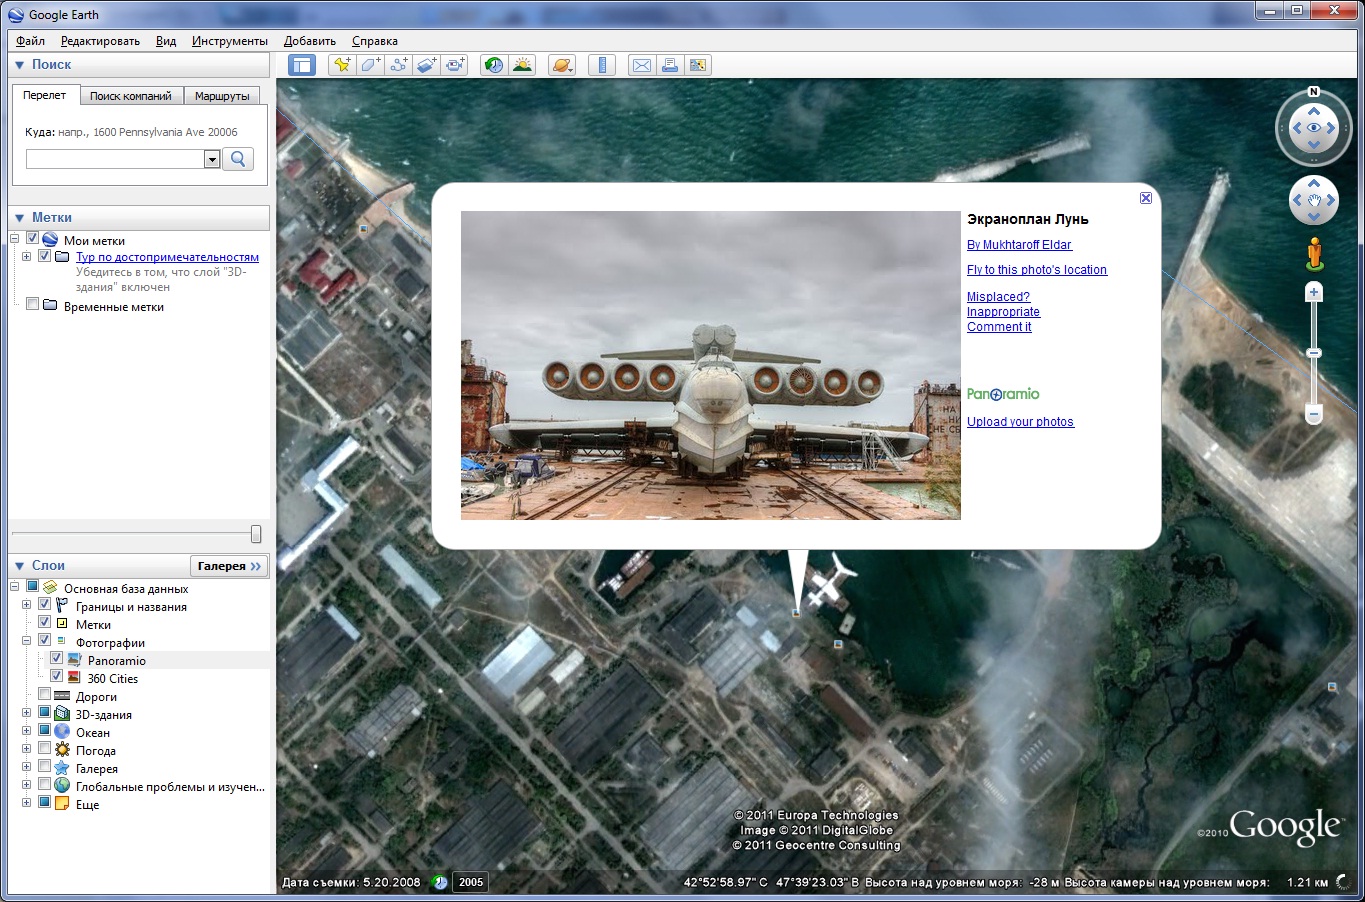Click the zoom out minus button

(x=1315, y=414)
